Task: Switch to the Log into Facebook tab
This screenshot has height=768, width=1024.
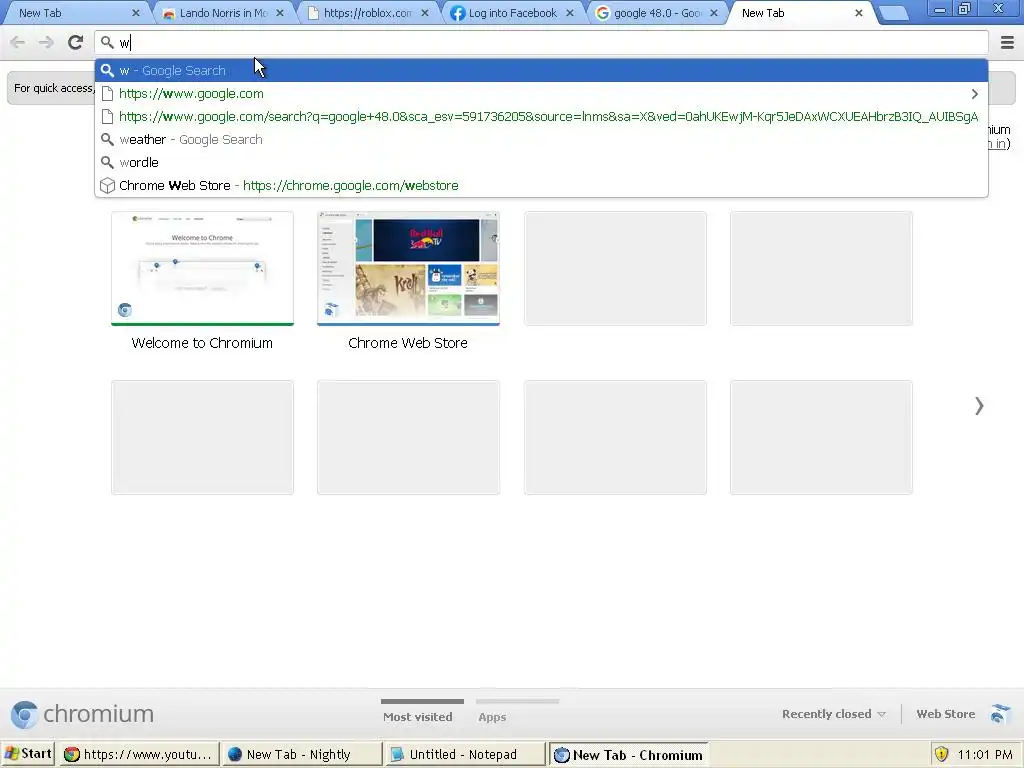Action: click(x=513, y=13)
